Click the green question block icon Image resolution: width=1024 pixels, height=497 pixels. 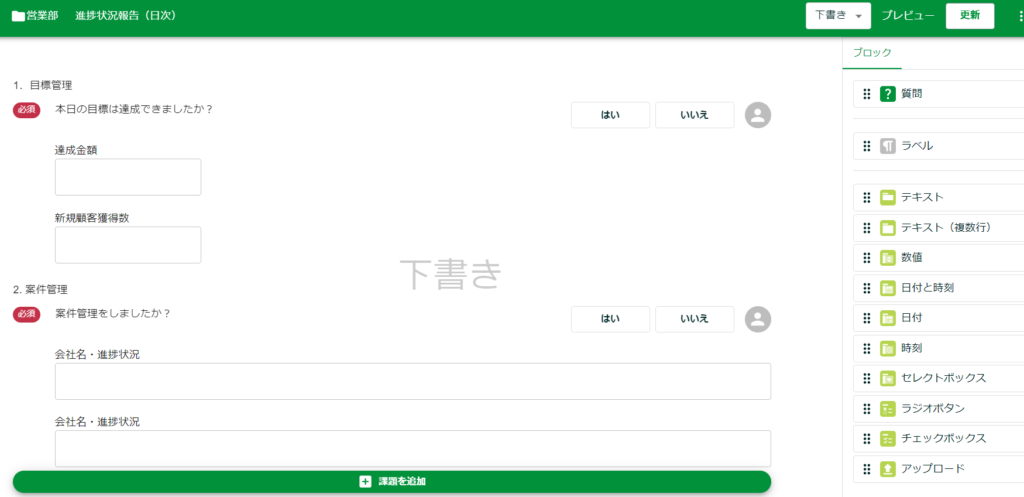pyautogui.click(x=887, y=94)
